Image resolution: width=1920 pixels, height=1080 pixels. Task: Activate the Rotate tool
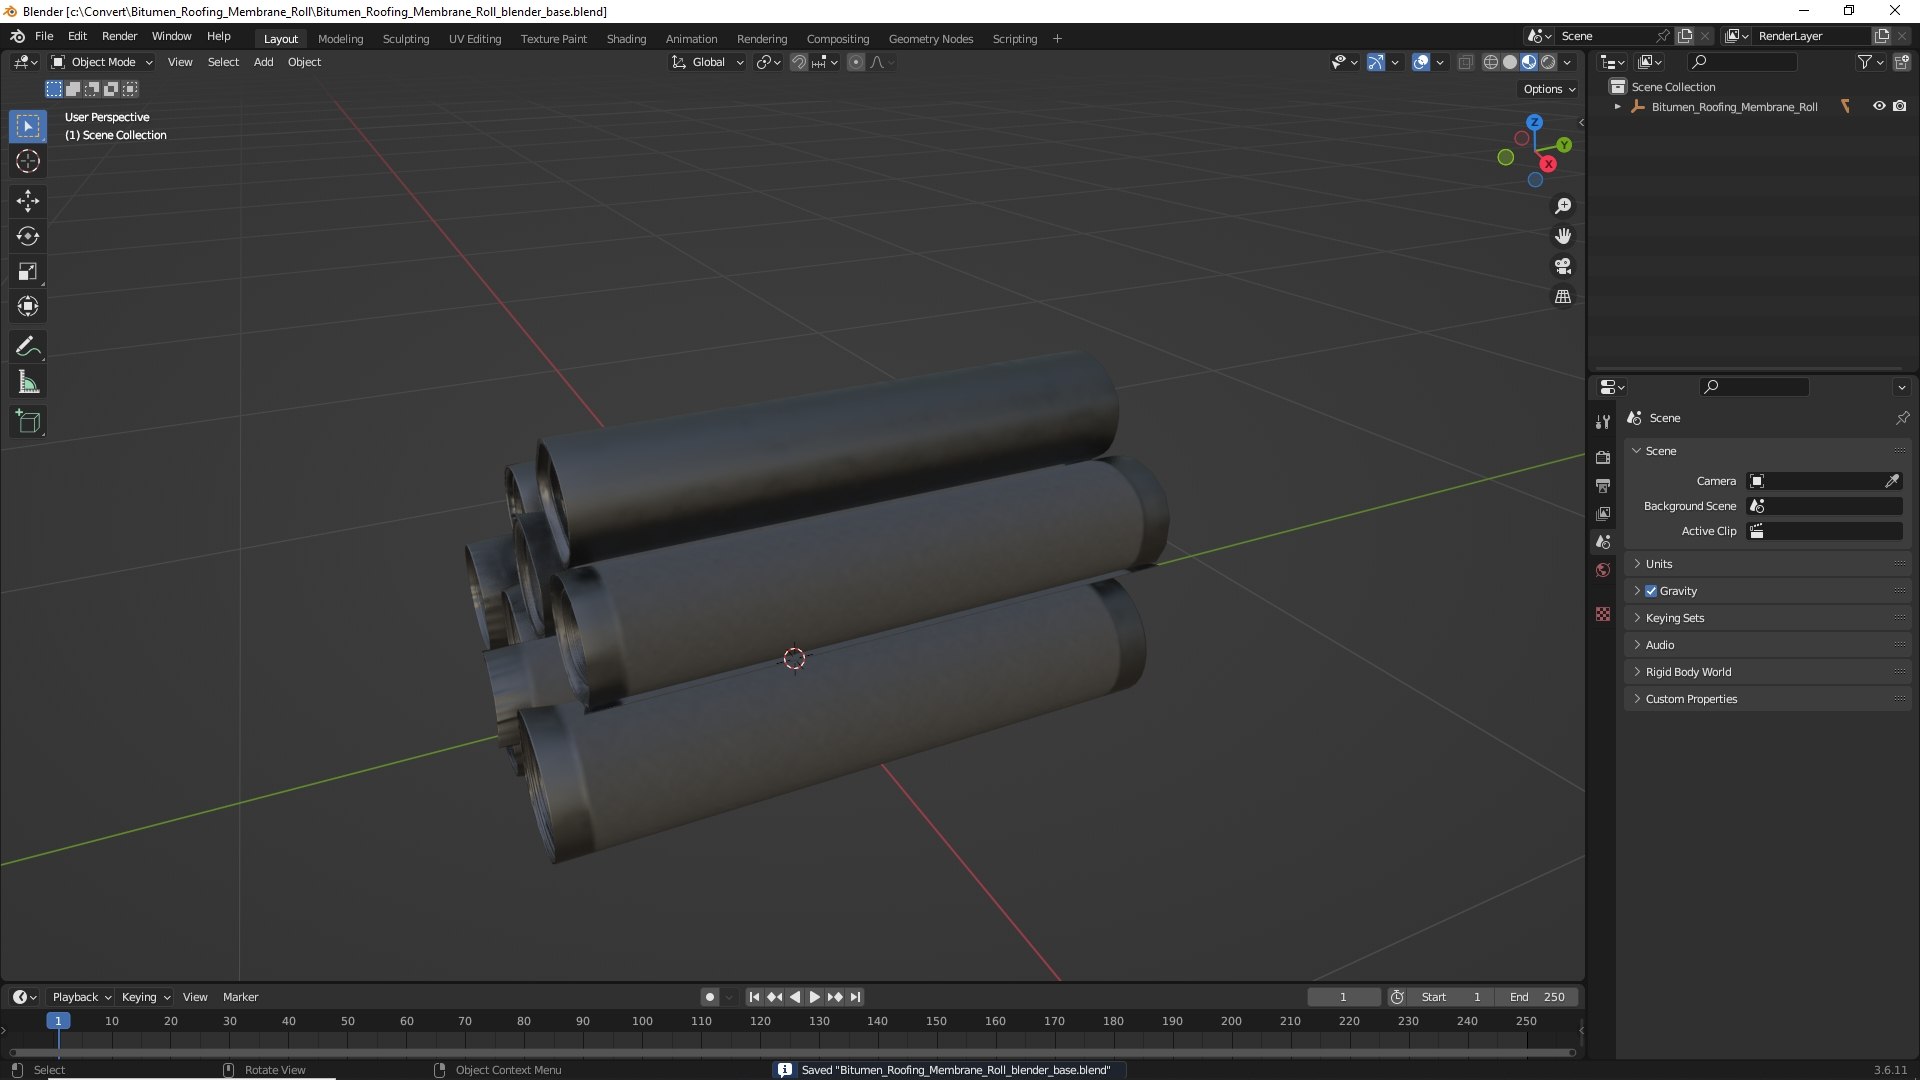point(28,236)
